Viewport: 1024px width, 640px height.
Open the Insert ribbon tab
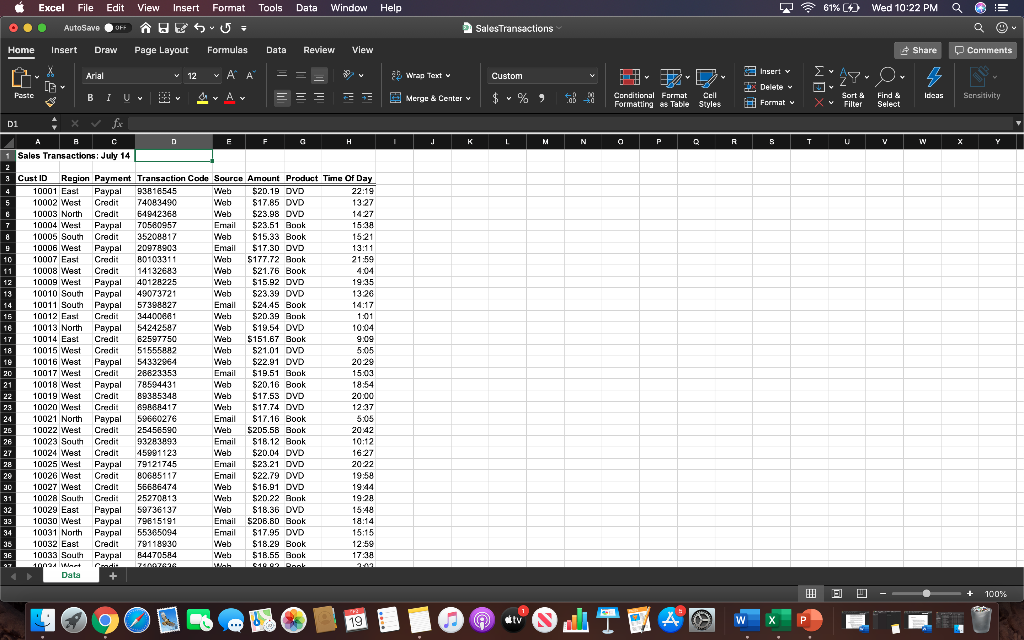pyautogui.click(x=64, y=50)
